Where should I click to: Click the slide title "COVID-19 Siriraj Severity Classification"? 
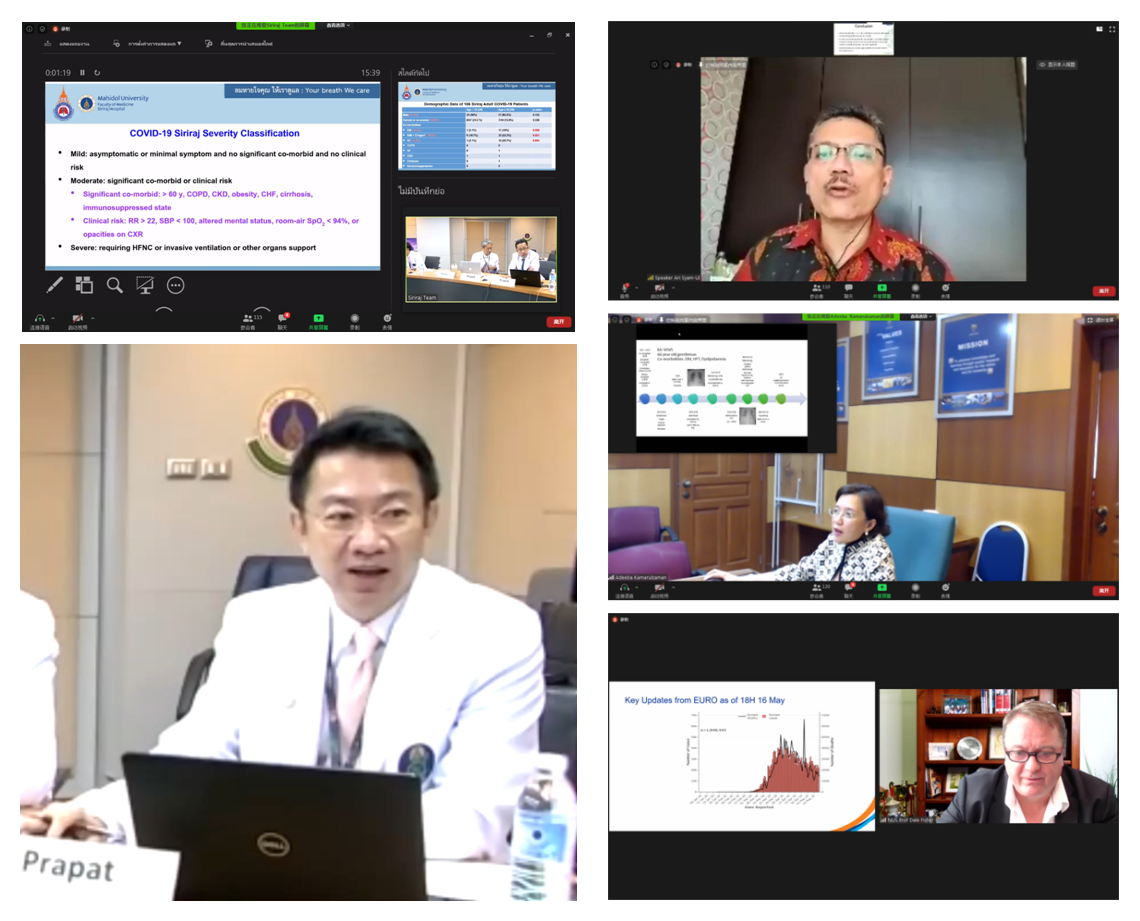click(x=214, y=134)
